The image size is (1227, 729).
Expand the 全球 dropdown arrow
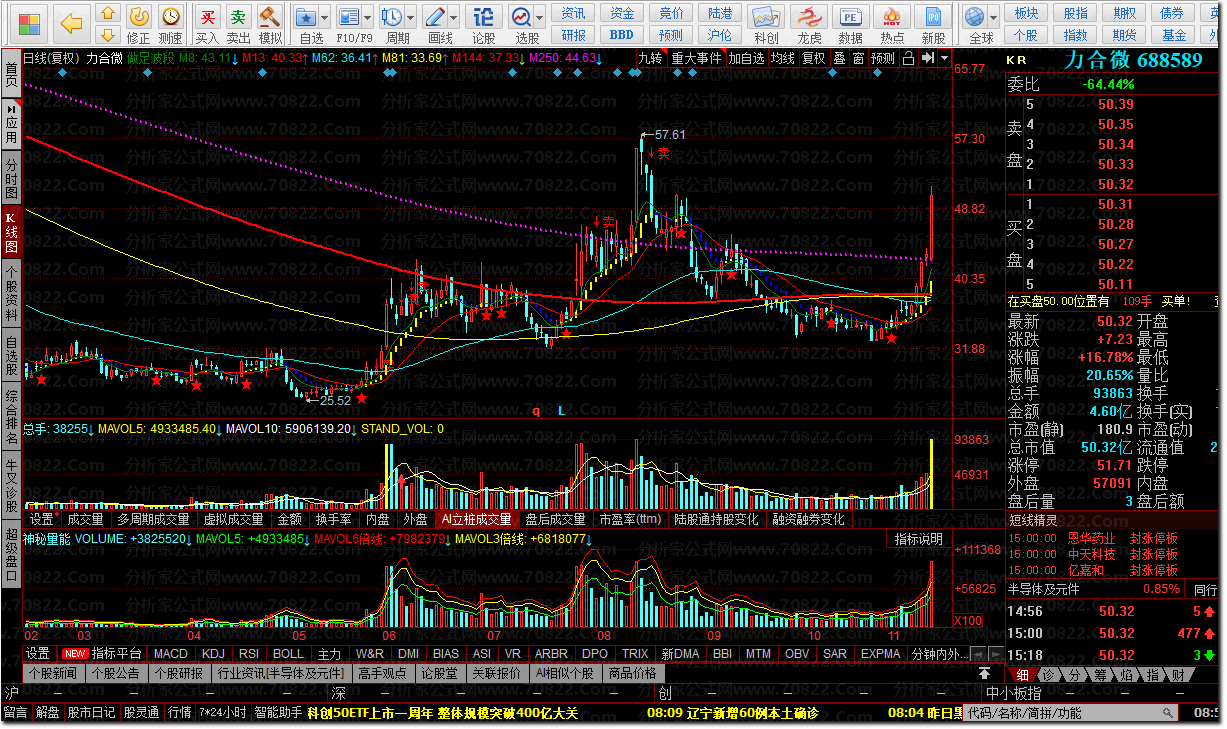click(992, 17)
